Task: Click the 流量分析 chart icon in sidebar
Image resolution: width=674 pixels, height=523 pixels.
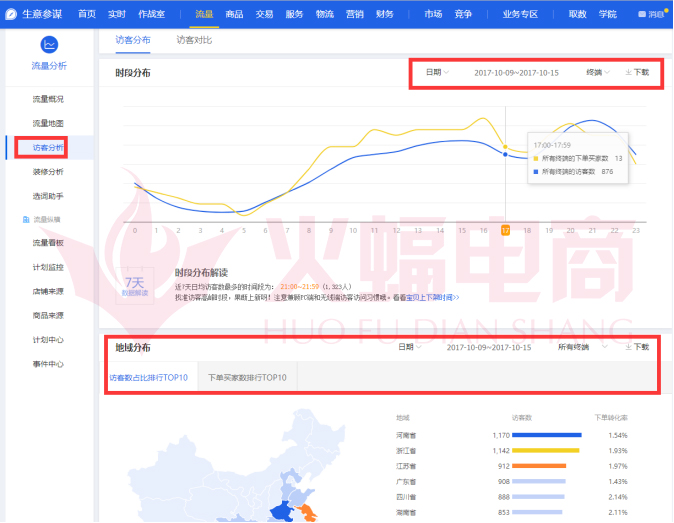Action: point(49,45)
